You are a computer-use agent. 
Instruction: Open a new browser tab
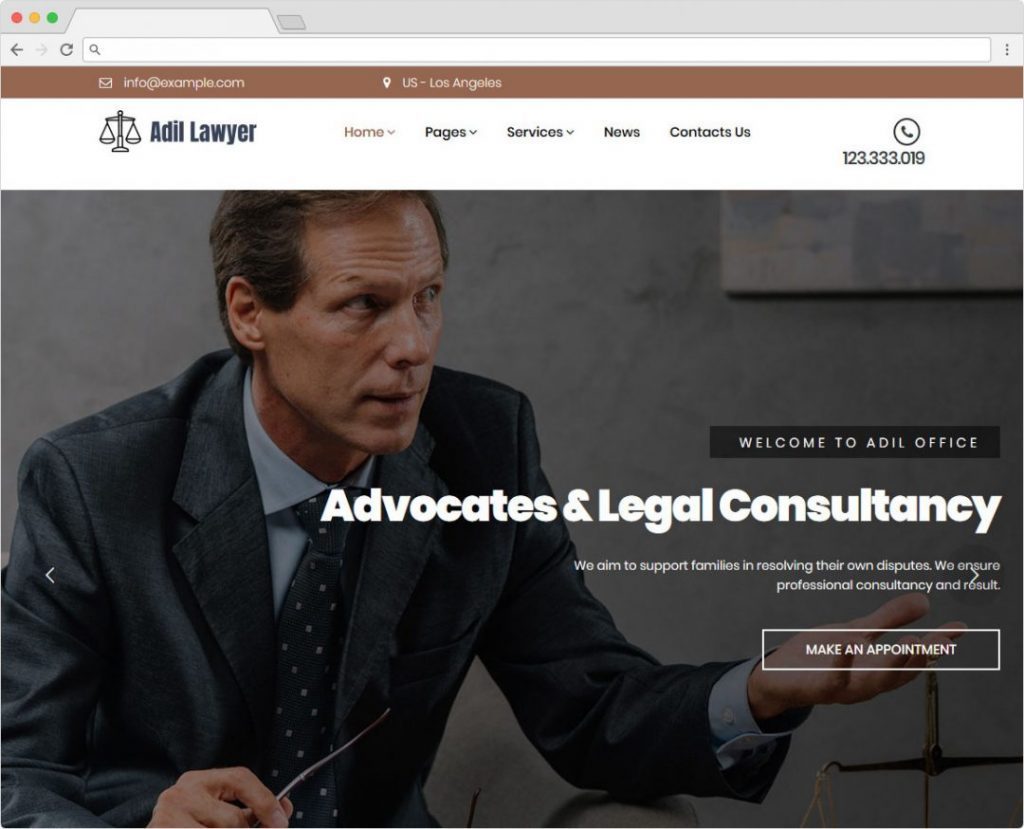point(291,23)
